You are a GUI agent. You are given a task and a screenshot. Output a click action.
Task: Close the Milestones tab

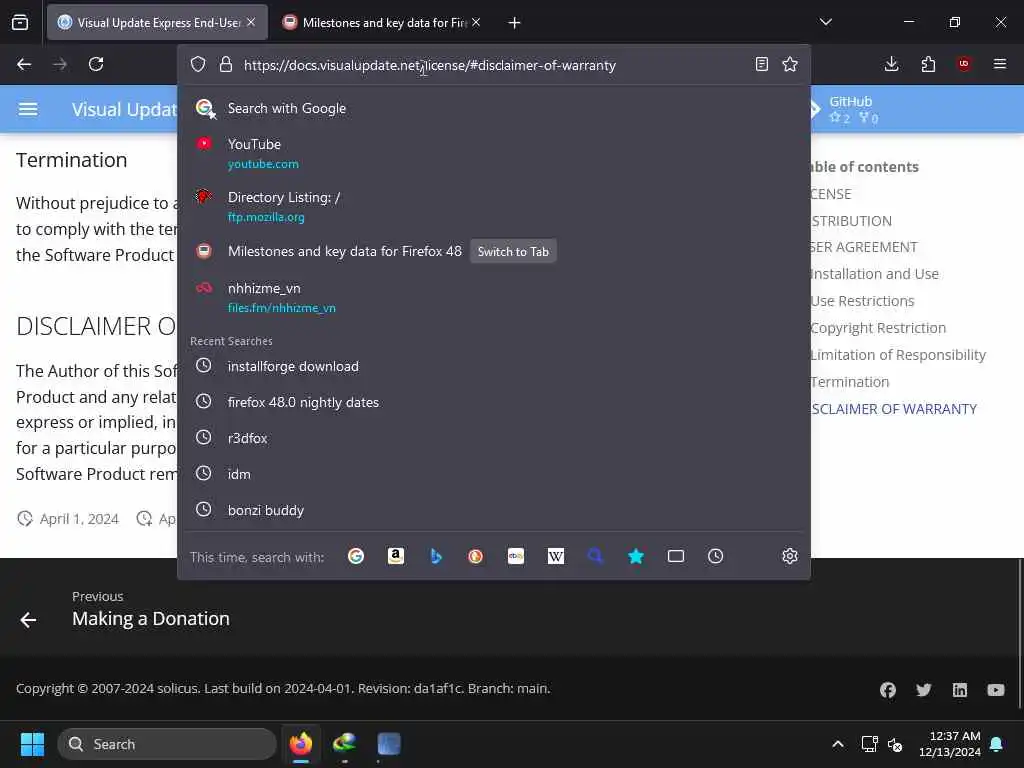pyautogui.click(x=476, y=22)
